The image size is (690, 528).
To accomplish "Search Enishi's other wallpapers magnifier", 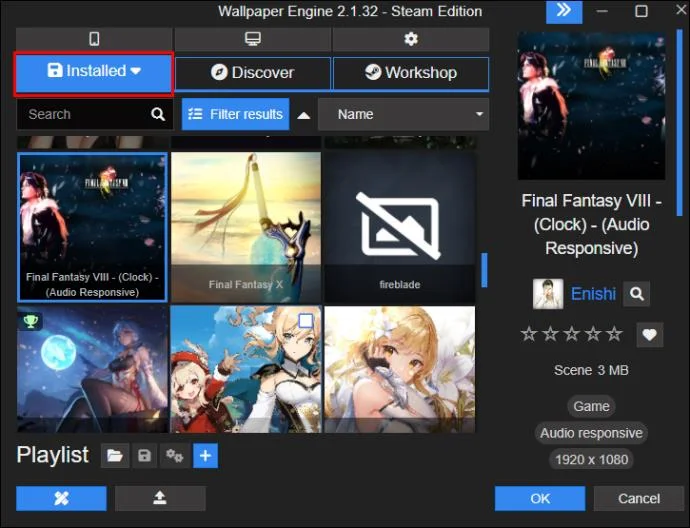I will tap(637, 293).
